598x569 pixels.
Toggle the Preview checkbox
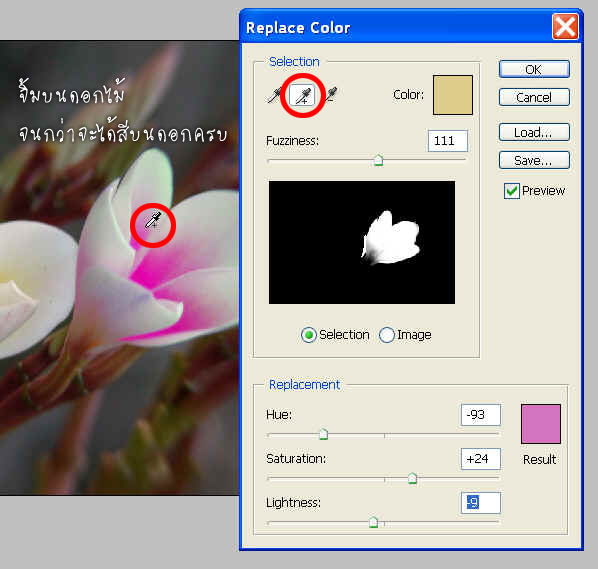click(511, 191)
